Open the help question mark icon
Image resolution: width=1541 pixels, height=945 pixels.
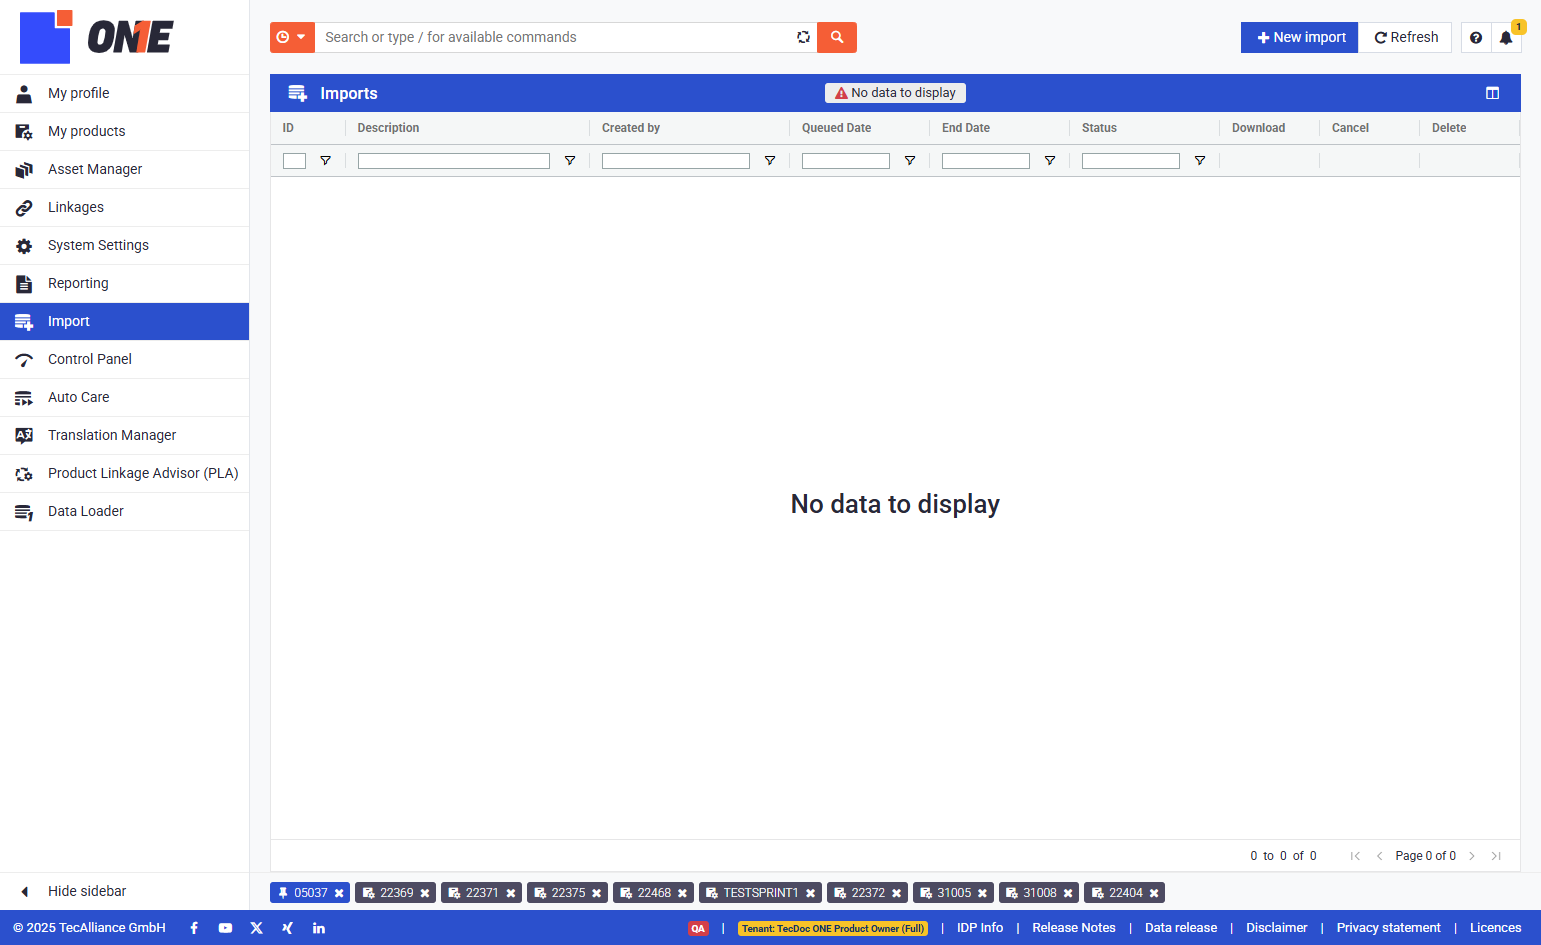pyautogui.click(x=1476, y=37)
